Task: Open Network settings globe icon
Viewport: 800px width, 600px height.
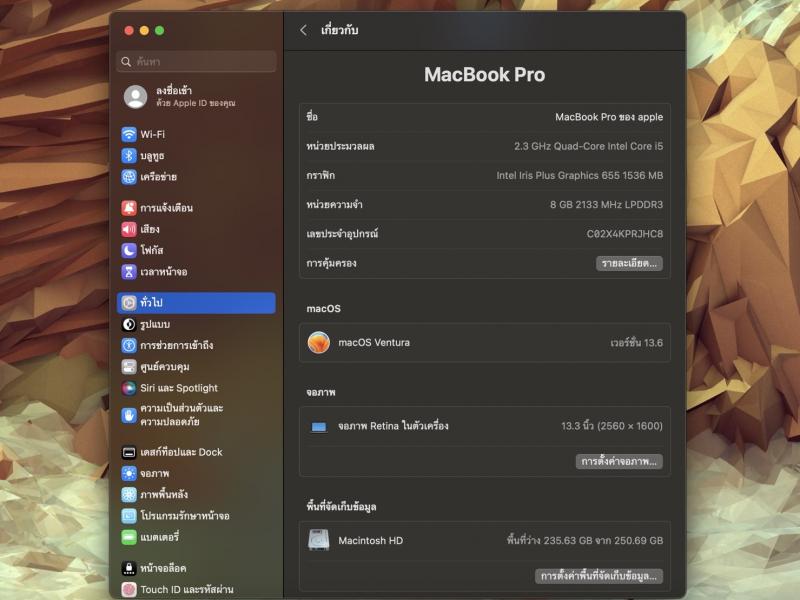Action: pyautogui.click(x=129, y=177)
